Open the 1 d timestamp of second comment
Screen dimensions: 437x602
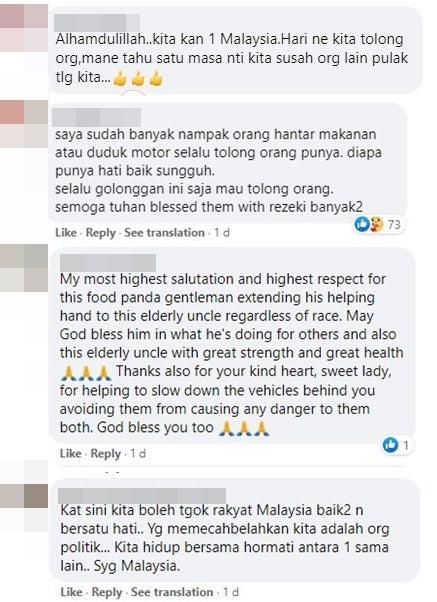pos(222,233)
